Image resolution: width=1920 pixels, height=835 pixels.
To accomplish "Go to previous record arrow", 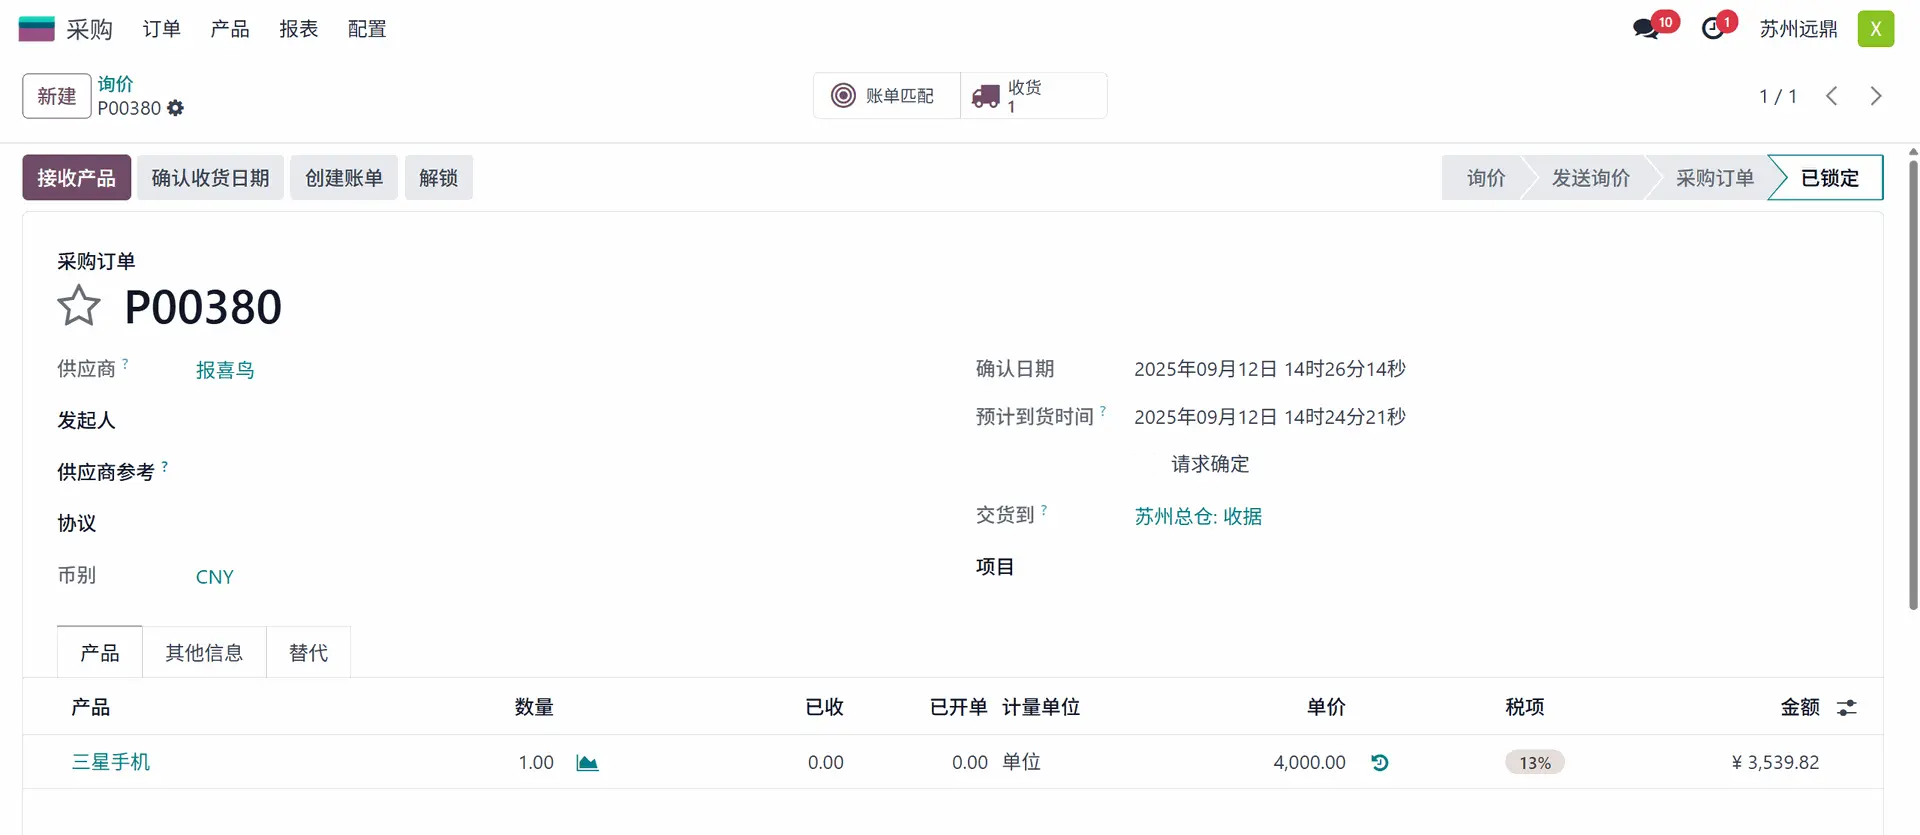I will [x=1832, y=96].
